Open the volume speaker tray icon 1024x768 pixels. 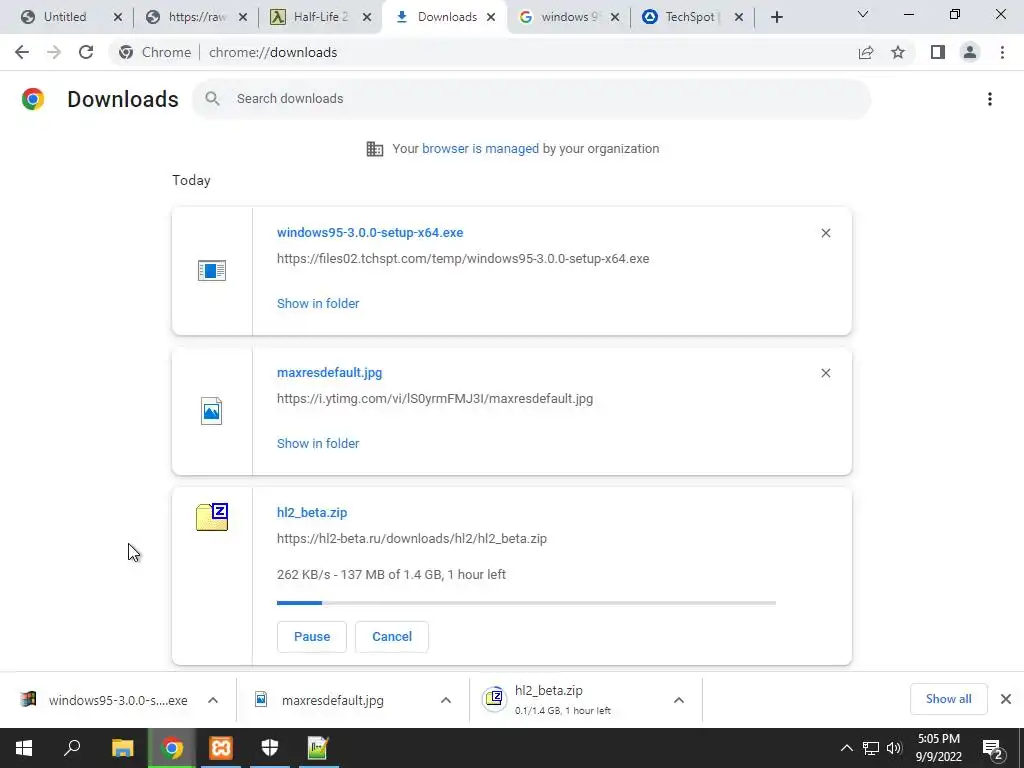tap(894, 748)
